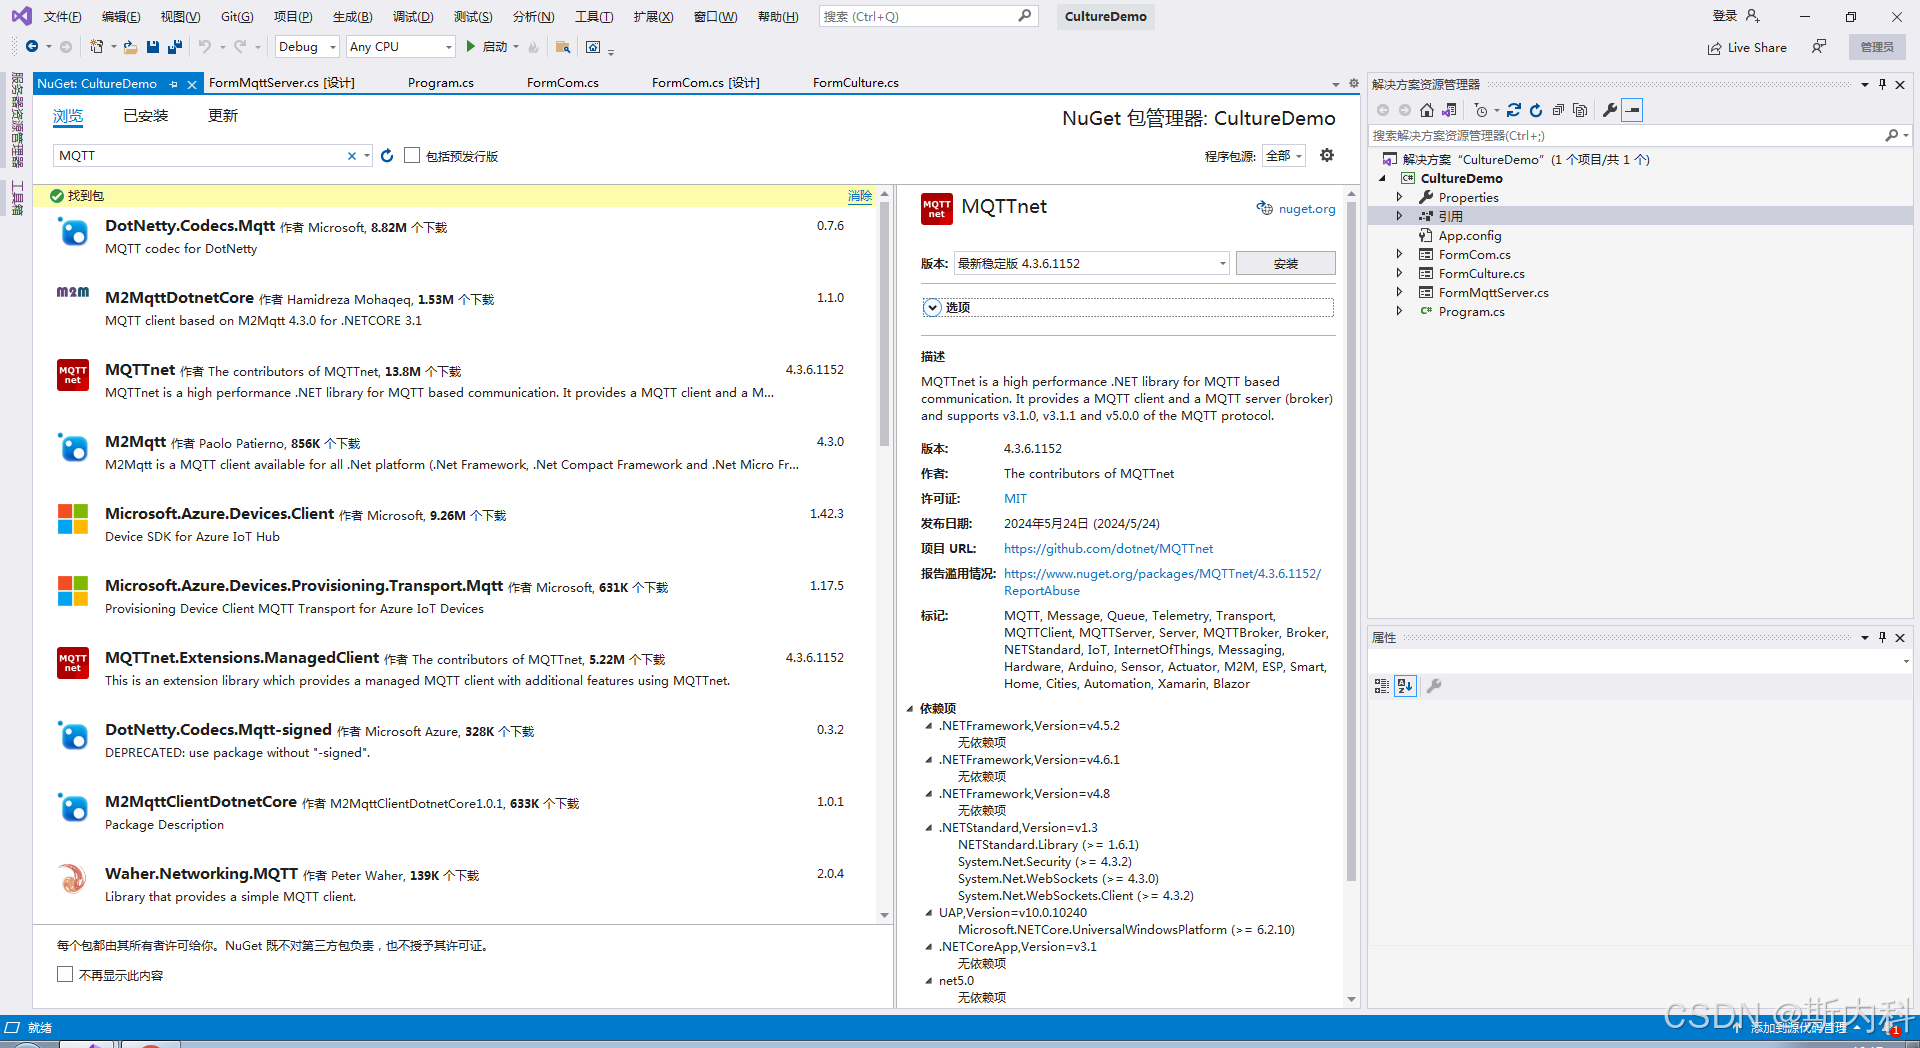Dismiss the package found banner via 消除 link
The width and height of the screenshot is (1920, 1048).
[860, 196]
